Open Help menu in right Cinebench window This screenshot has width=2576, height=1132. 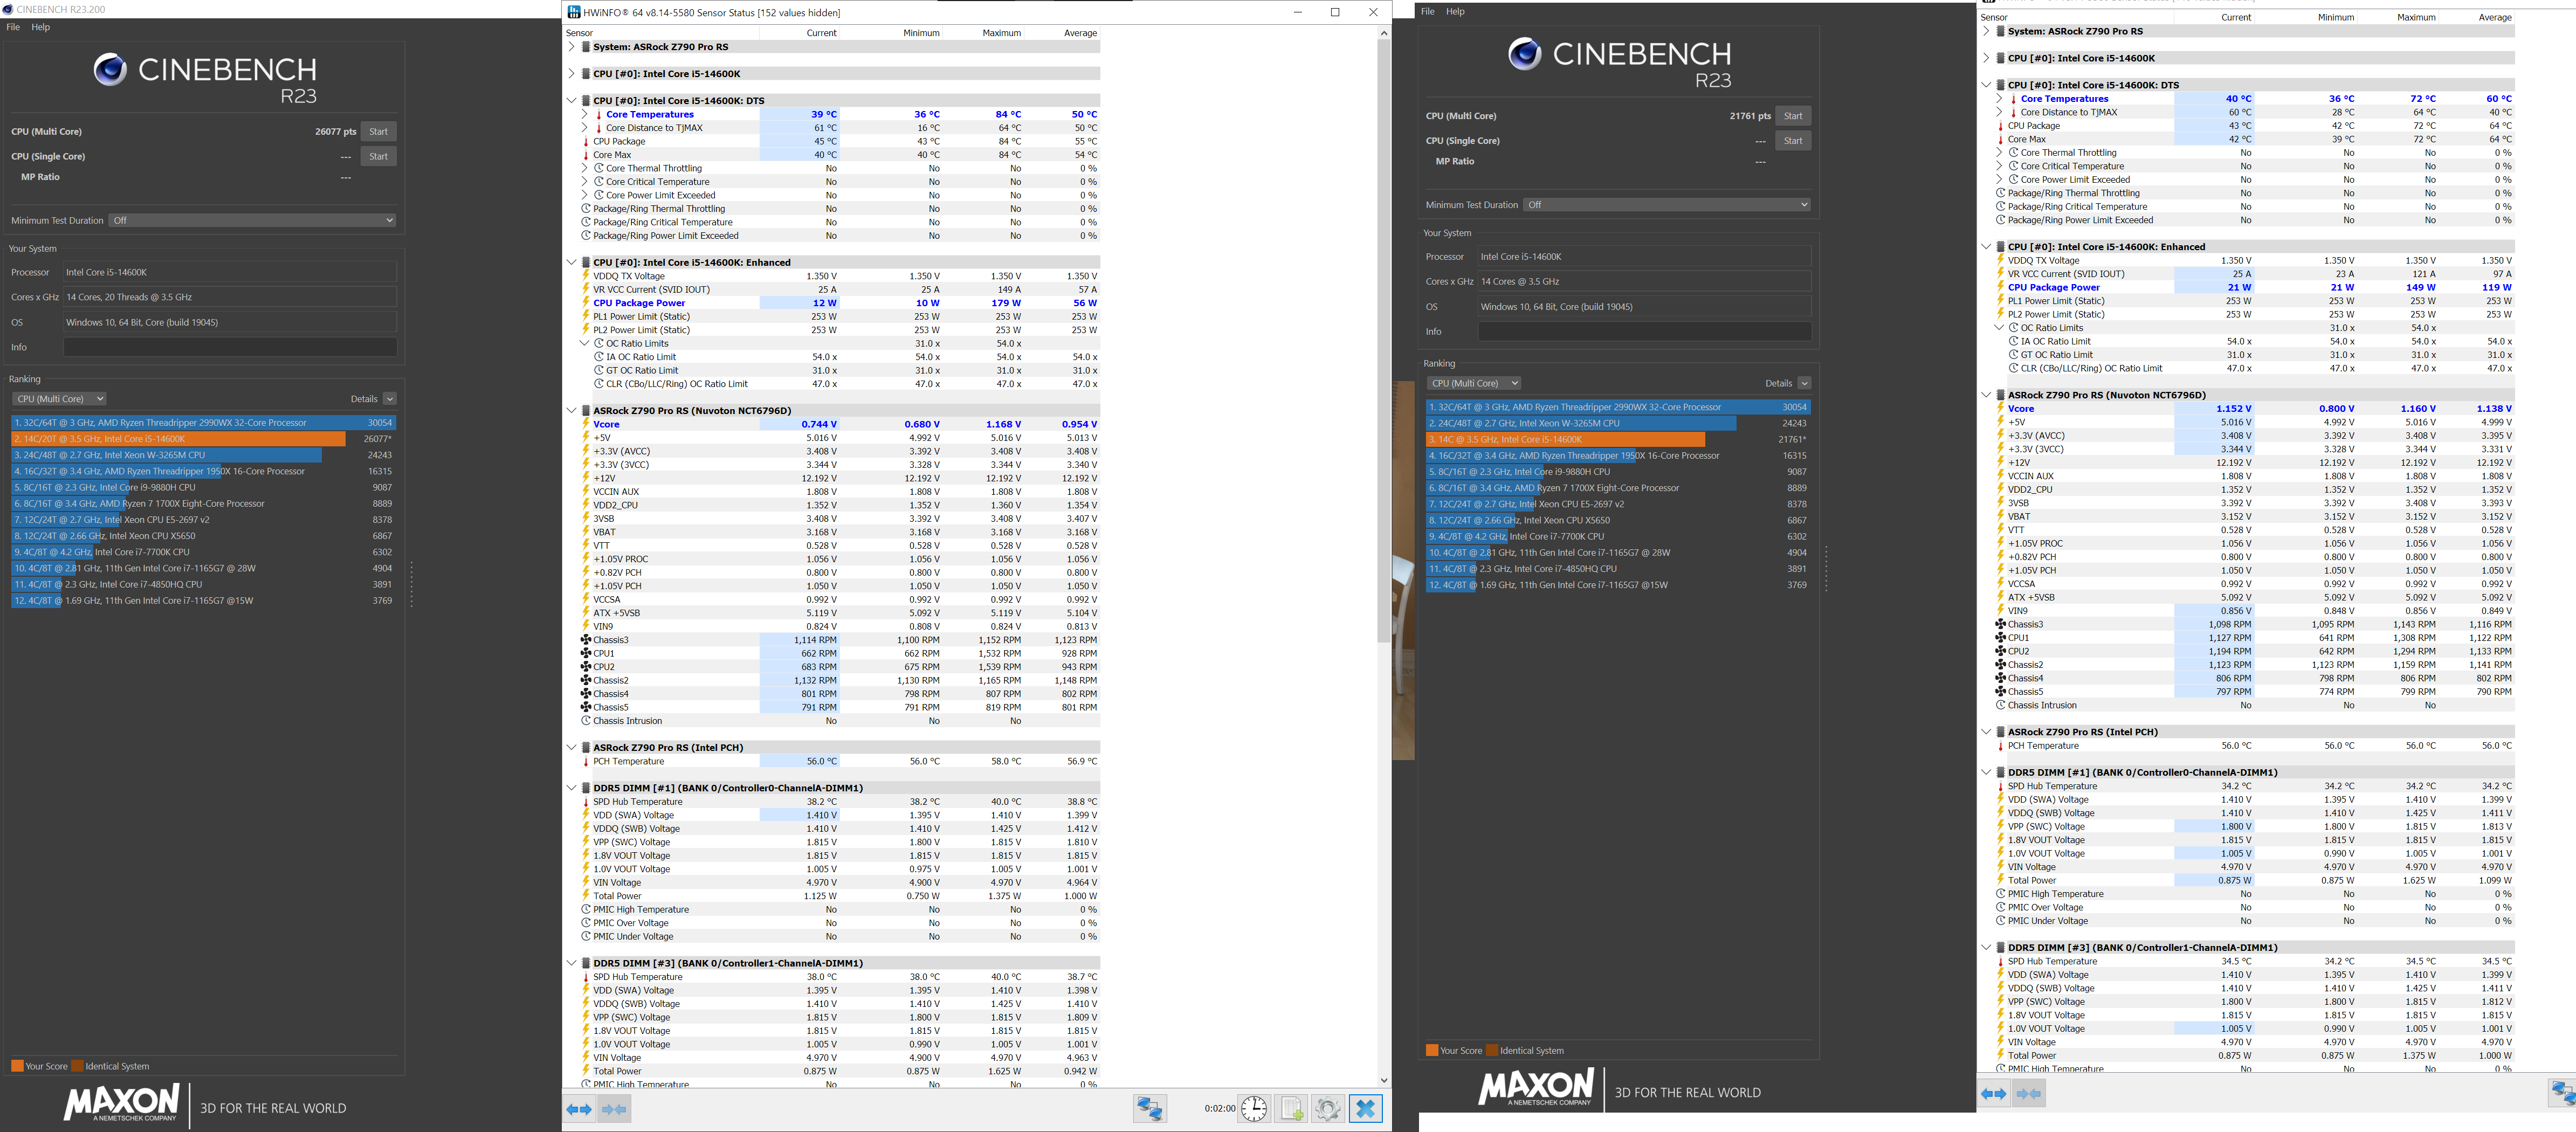point(1455,11)
